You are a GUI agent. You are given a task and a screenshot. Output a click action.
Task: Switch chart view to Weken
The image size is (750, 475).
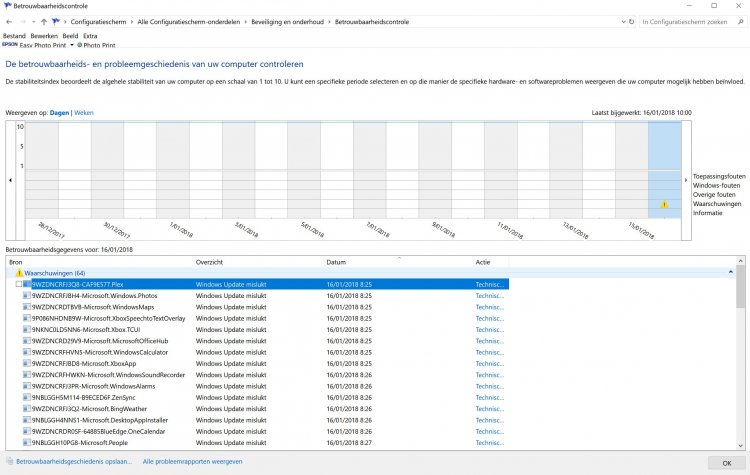click(84, 114)
